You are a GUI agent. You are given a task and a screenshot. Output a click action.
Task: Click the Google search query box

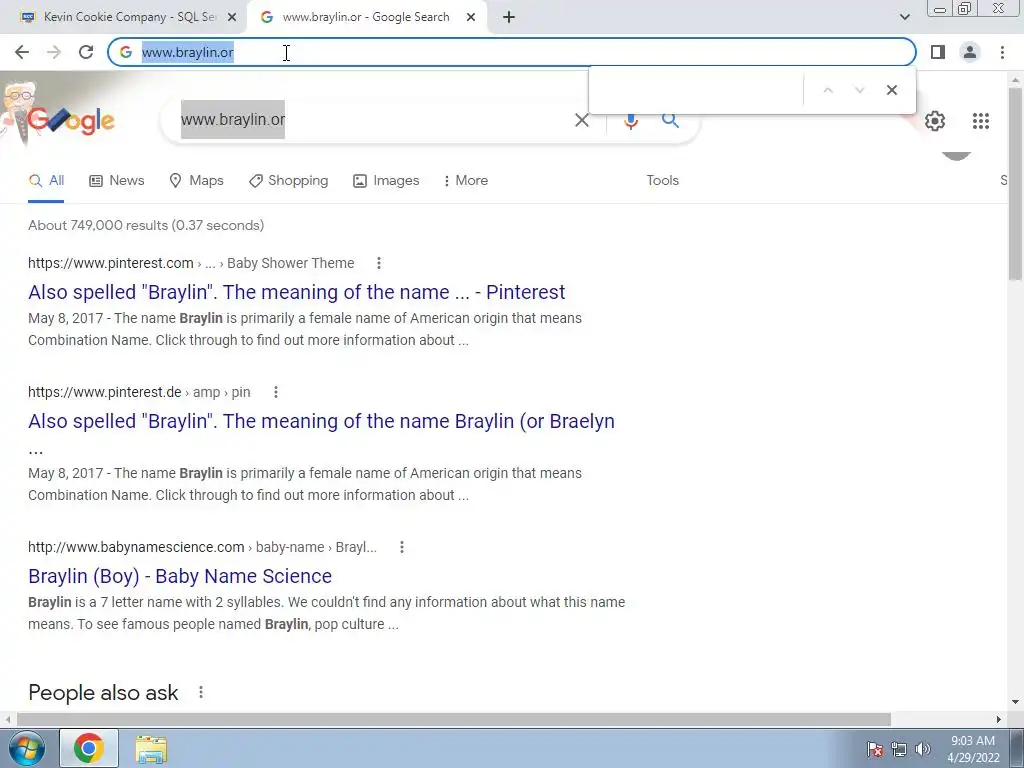click(372, 120)
